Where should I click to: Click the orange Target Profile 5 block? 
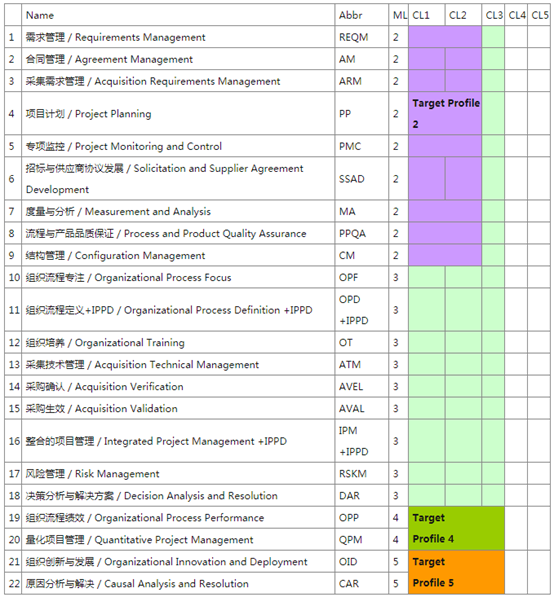click(456, 572)
